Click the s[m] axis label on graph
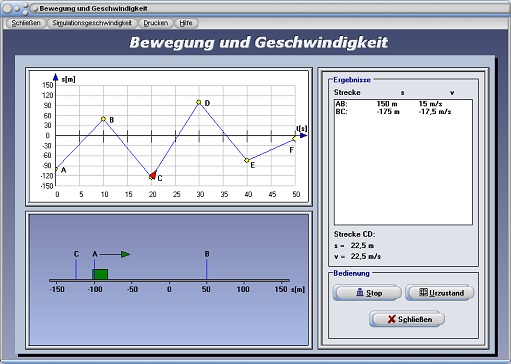511x364 pixels. [x=69, y=79]
